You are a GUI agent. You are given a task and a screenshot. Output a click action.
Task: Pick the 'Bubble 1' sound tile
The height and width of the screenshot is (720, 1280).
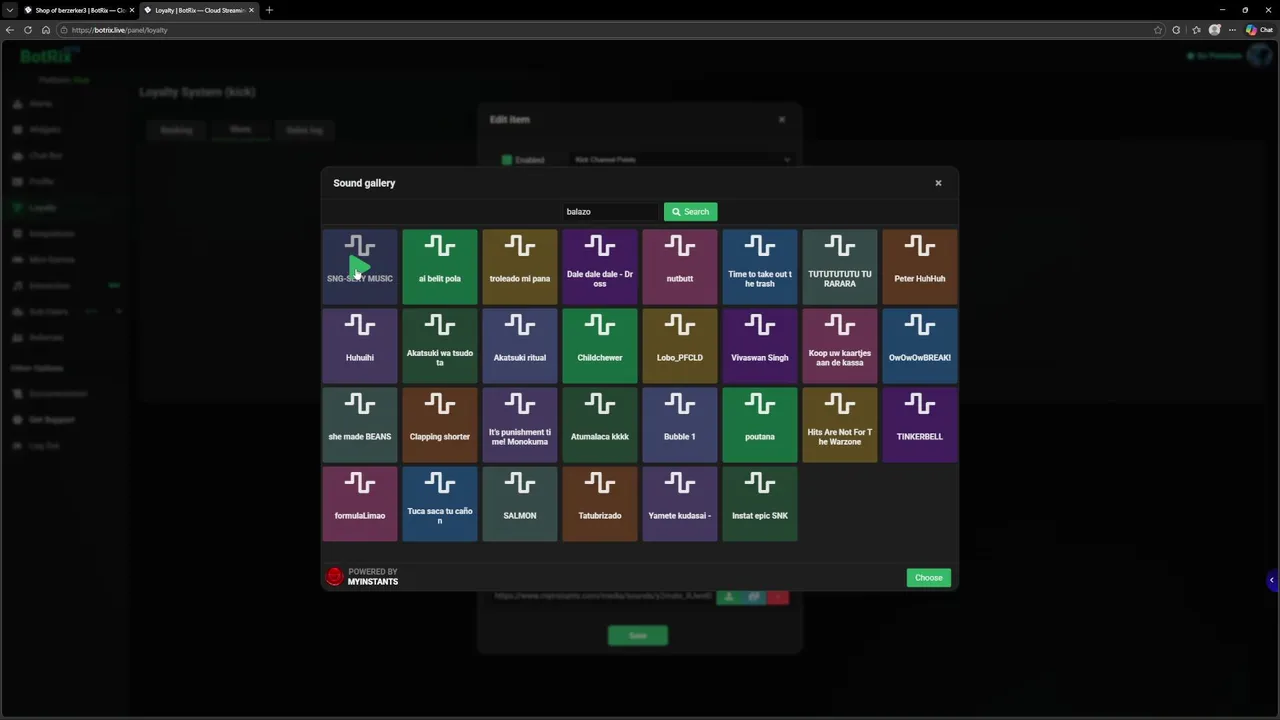tap(680, 424)
